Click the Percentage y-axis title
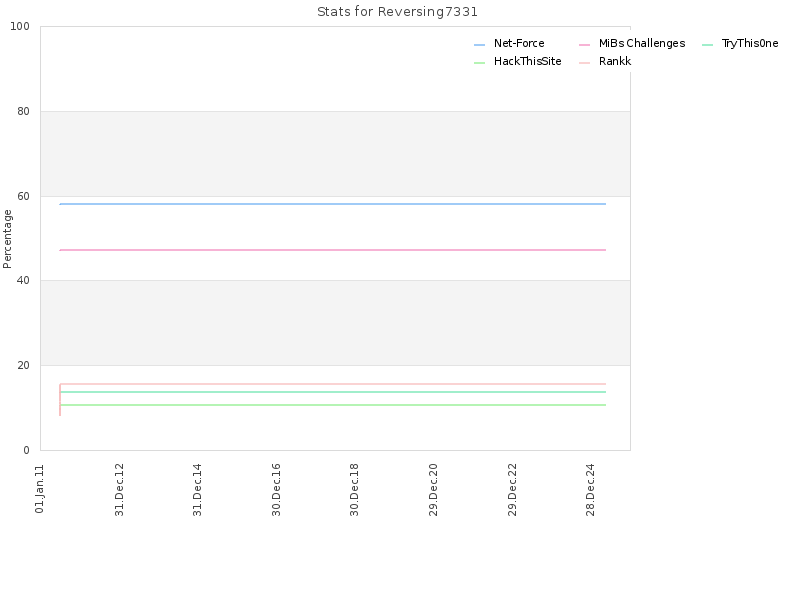The width and height of the screenshot is (800, 600). (x=7, y=239)
